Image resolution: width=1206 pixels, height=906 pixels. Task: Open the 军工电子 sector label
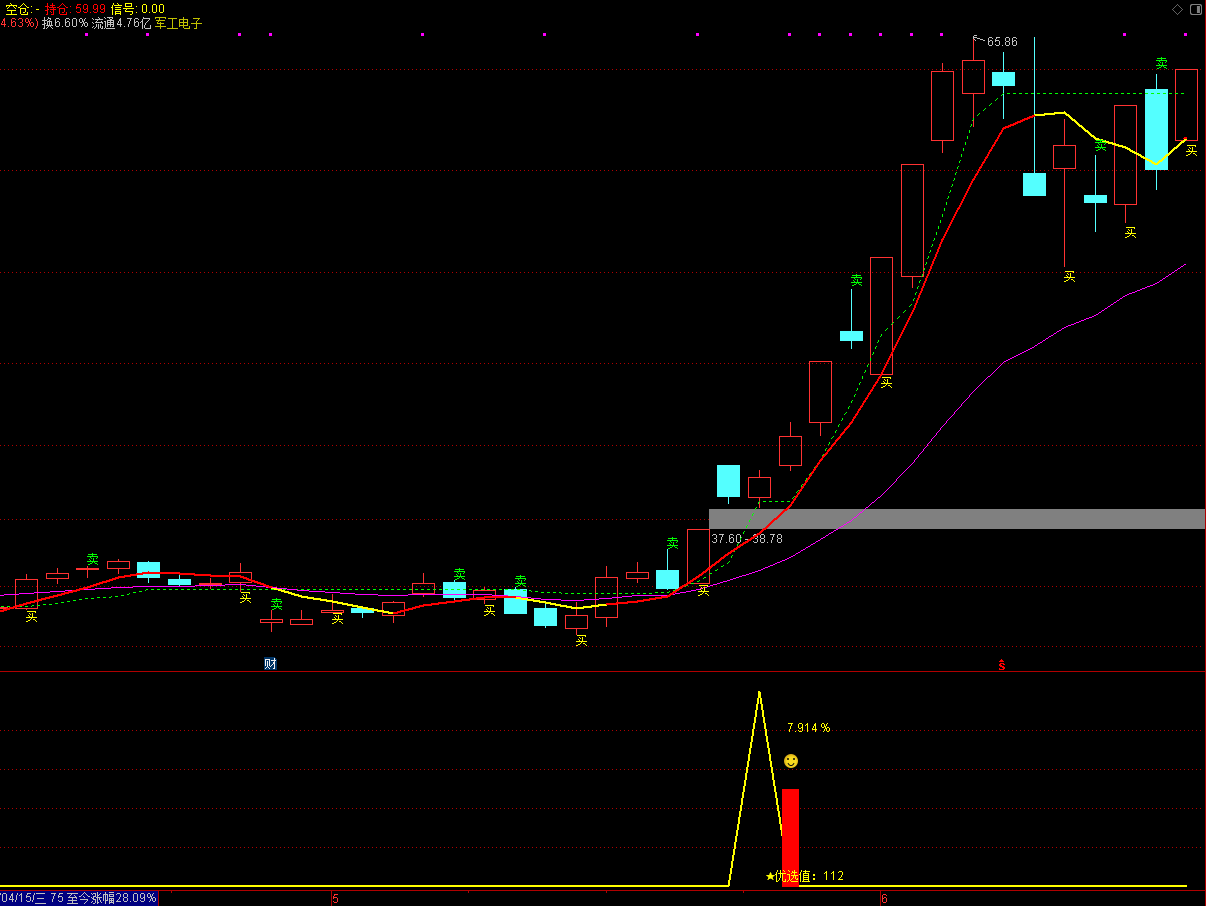coord(178,23)
